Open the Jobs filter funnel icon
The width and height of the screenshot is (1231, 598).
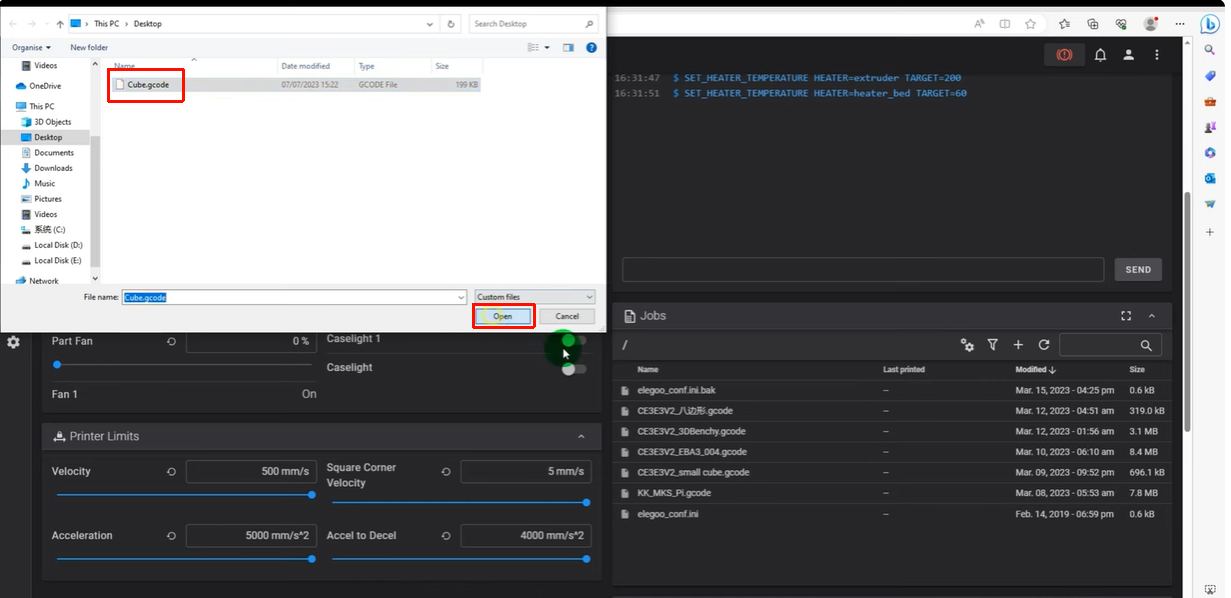[x=993, y=345]
